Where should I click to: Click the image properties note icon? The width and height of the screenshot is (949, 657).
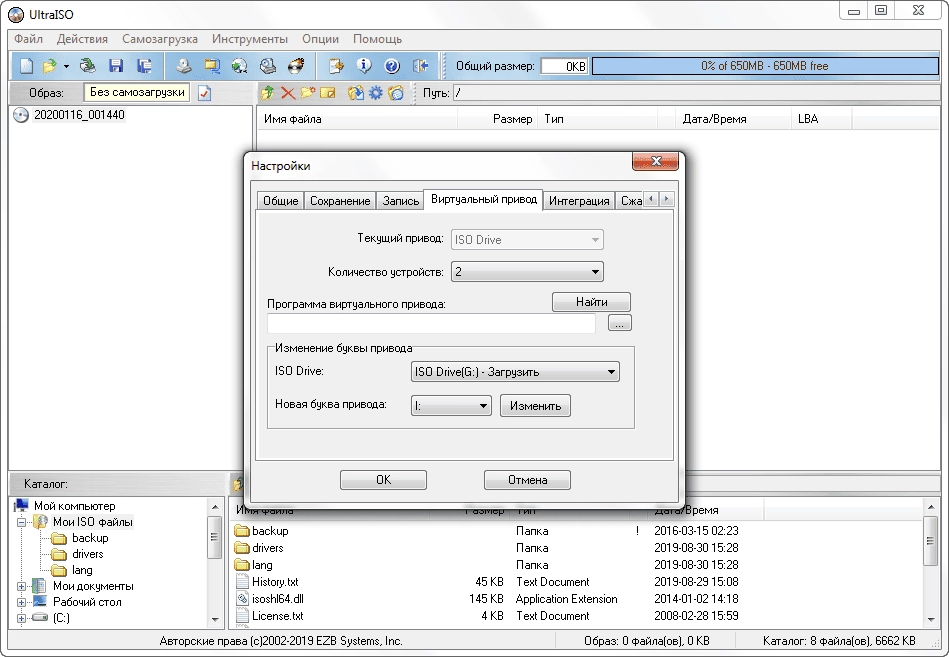(336, 66)
